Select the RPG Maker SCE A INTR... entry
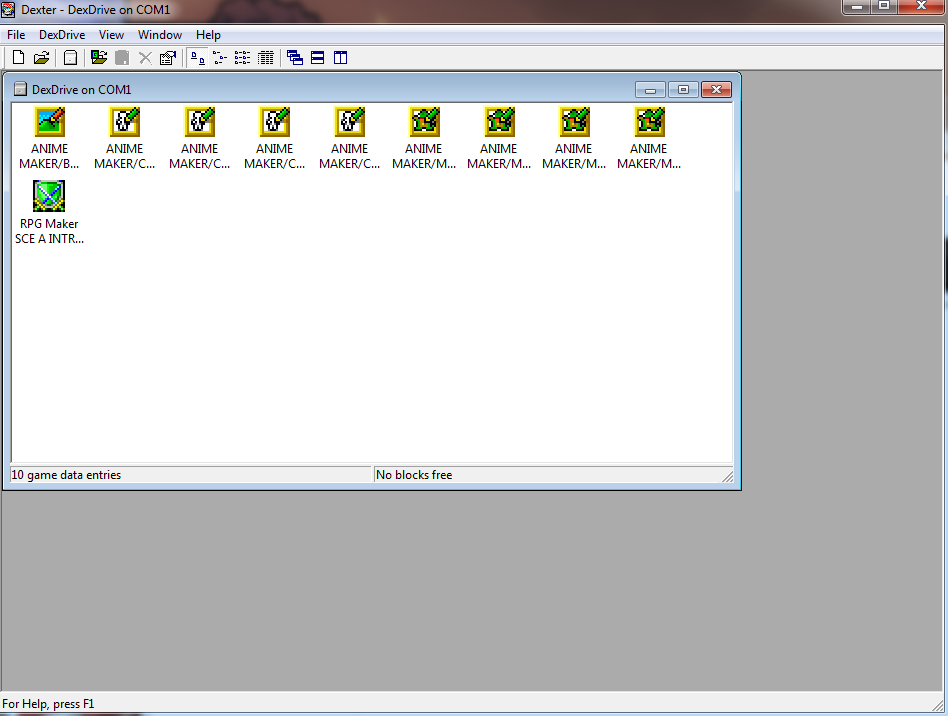This screenshot has height=716, width=948. [x=49, y=213]
